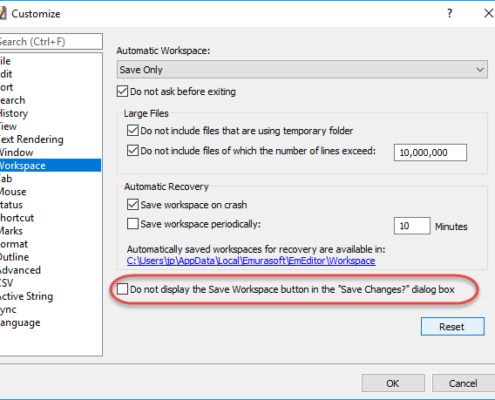495x400 pixels.
Task: Disable Save workspace on crash
Action: pos(133,204)
